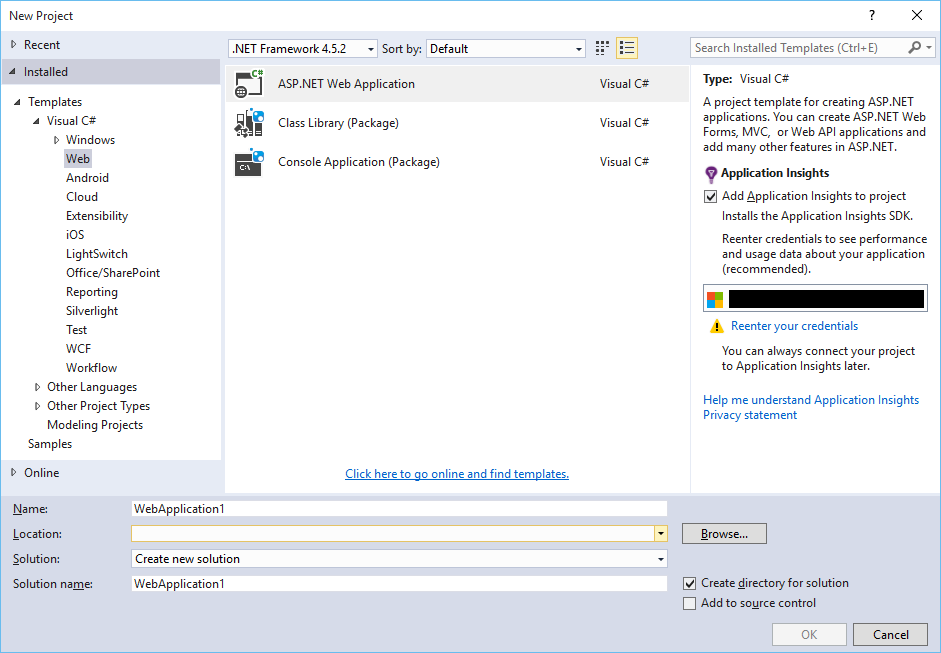Screen dimensions: 941x653
Task: Open the Solution dropdown
Action: coord(399,559)
